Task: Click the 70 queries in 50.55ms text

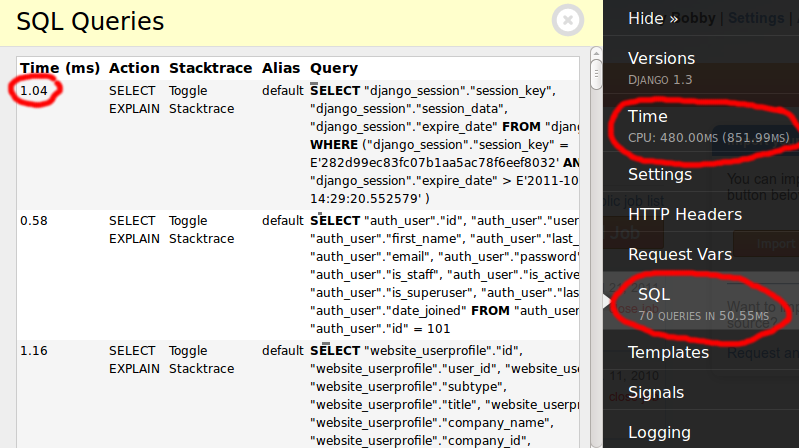Action: pos(703,316)
